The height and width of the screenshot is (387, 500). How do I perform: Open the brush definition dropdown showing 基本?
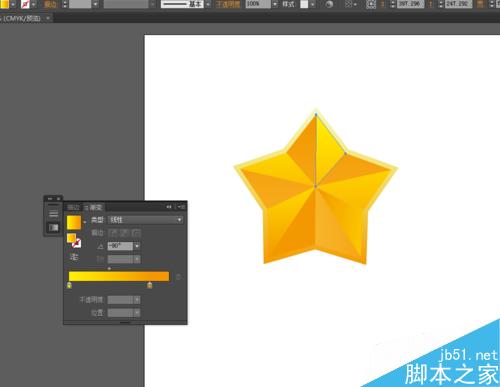[x=208, y=4]
